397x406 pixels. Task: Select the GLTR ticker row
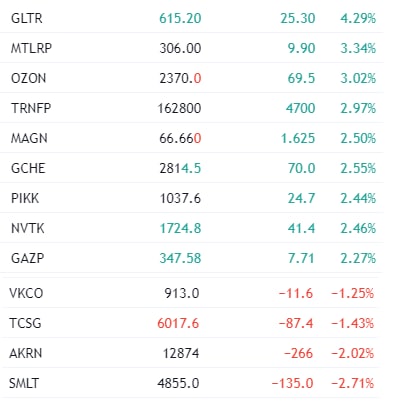[192, 18]
